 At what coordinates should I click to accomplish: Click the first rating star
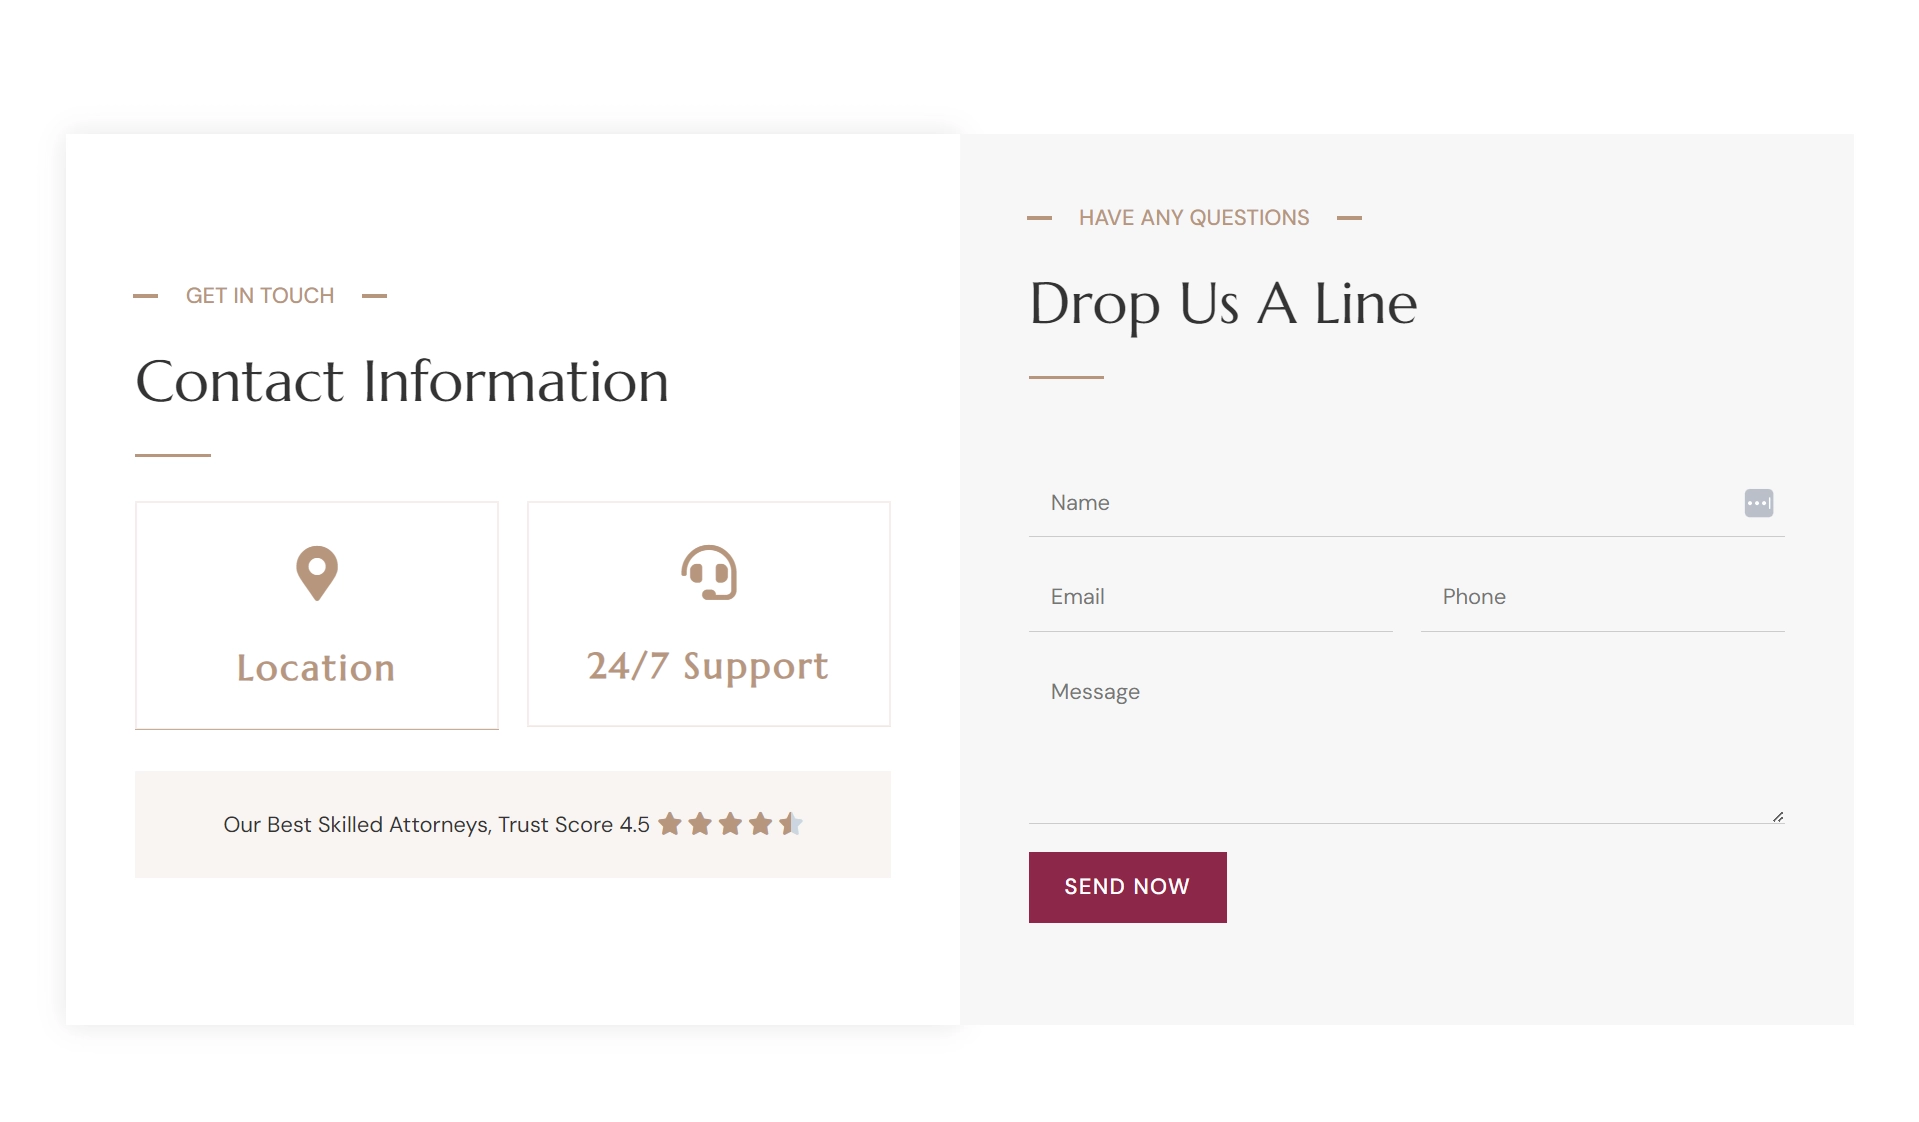coord(670,824)
